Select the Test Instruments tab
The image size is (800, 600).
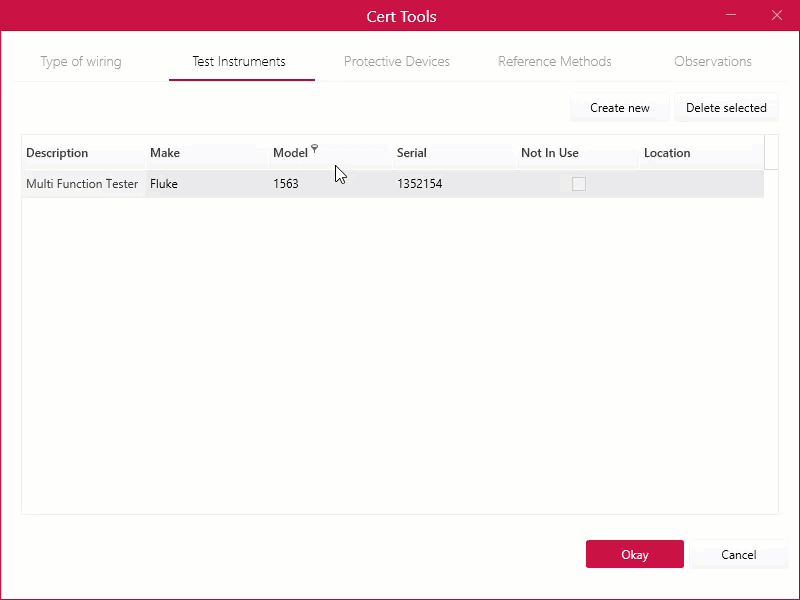[x=241, y=61]
